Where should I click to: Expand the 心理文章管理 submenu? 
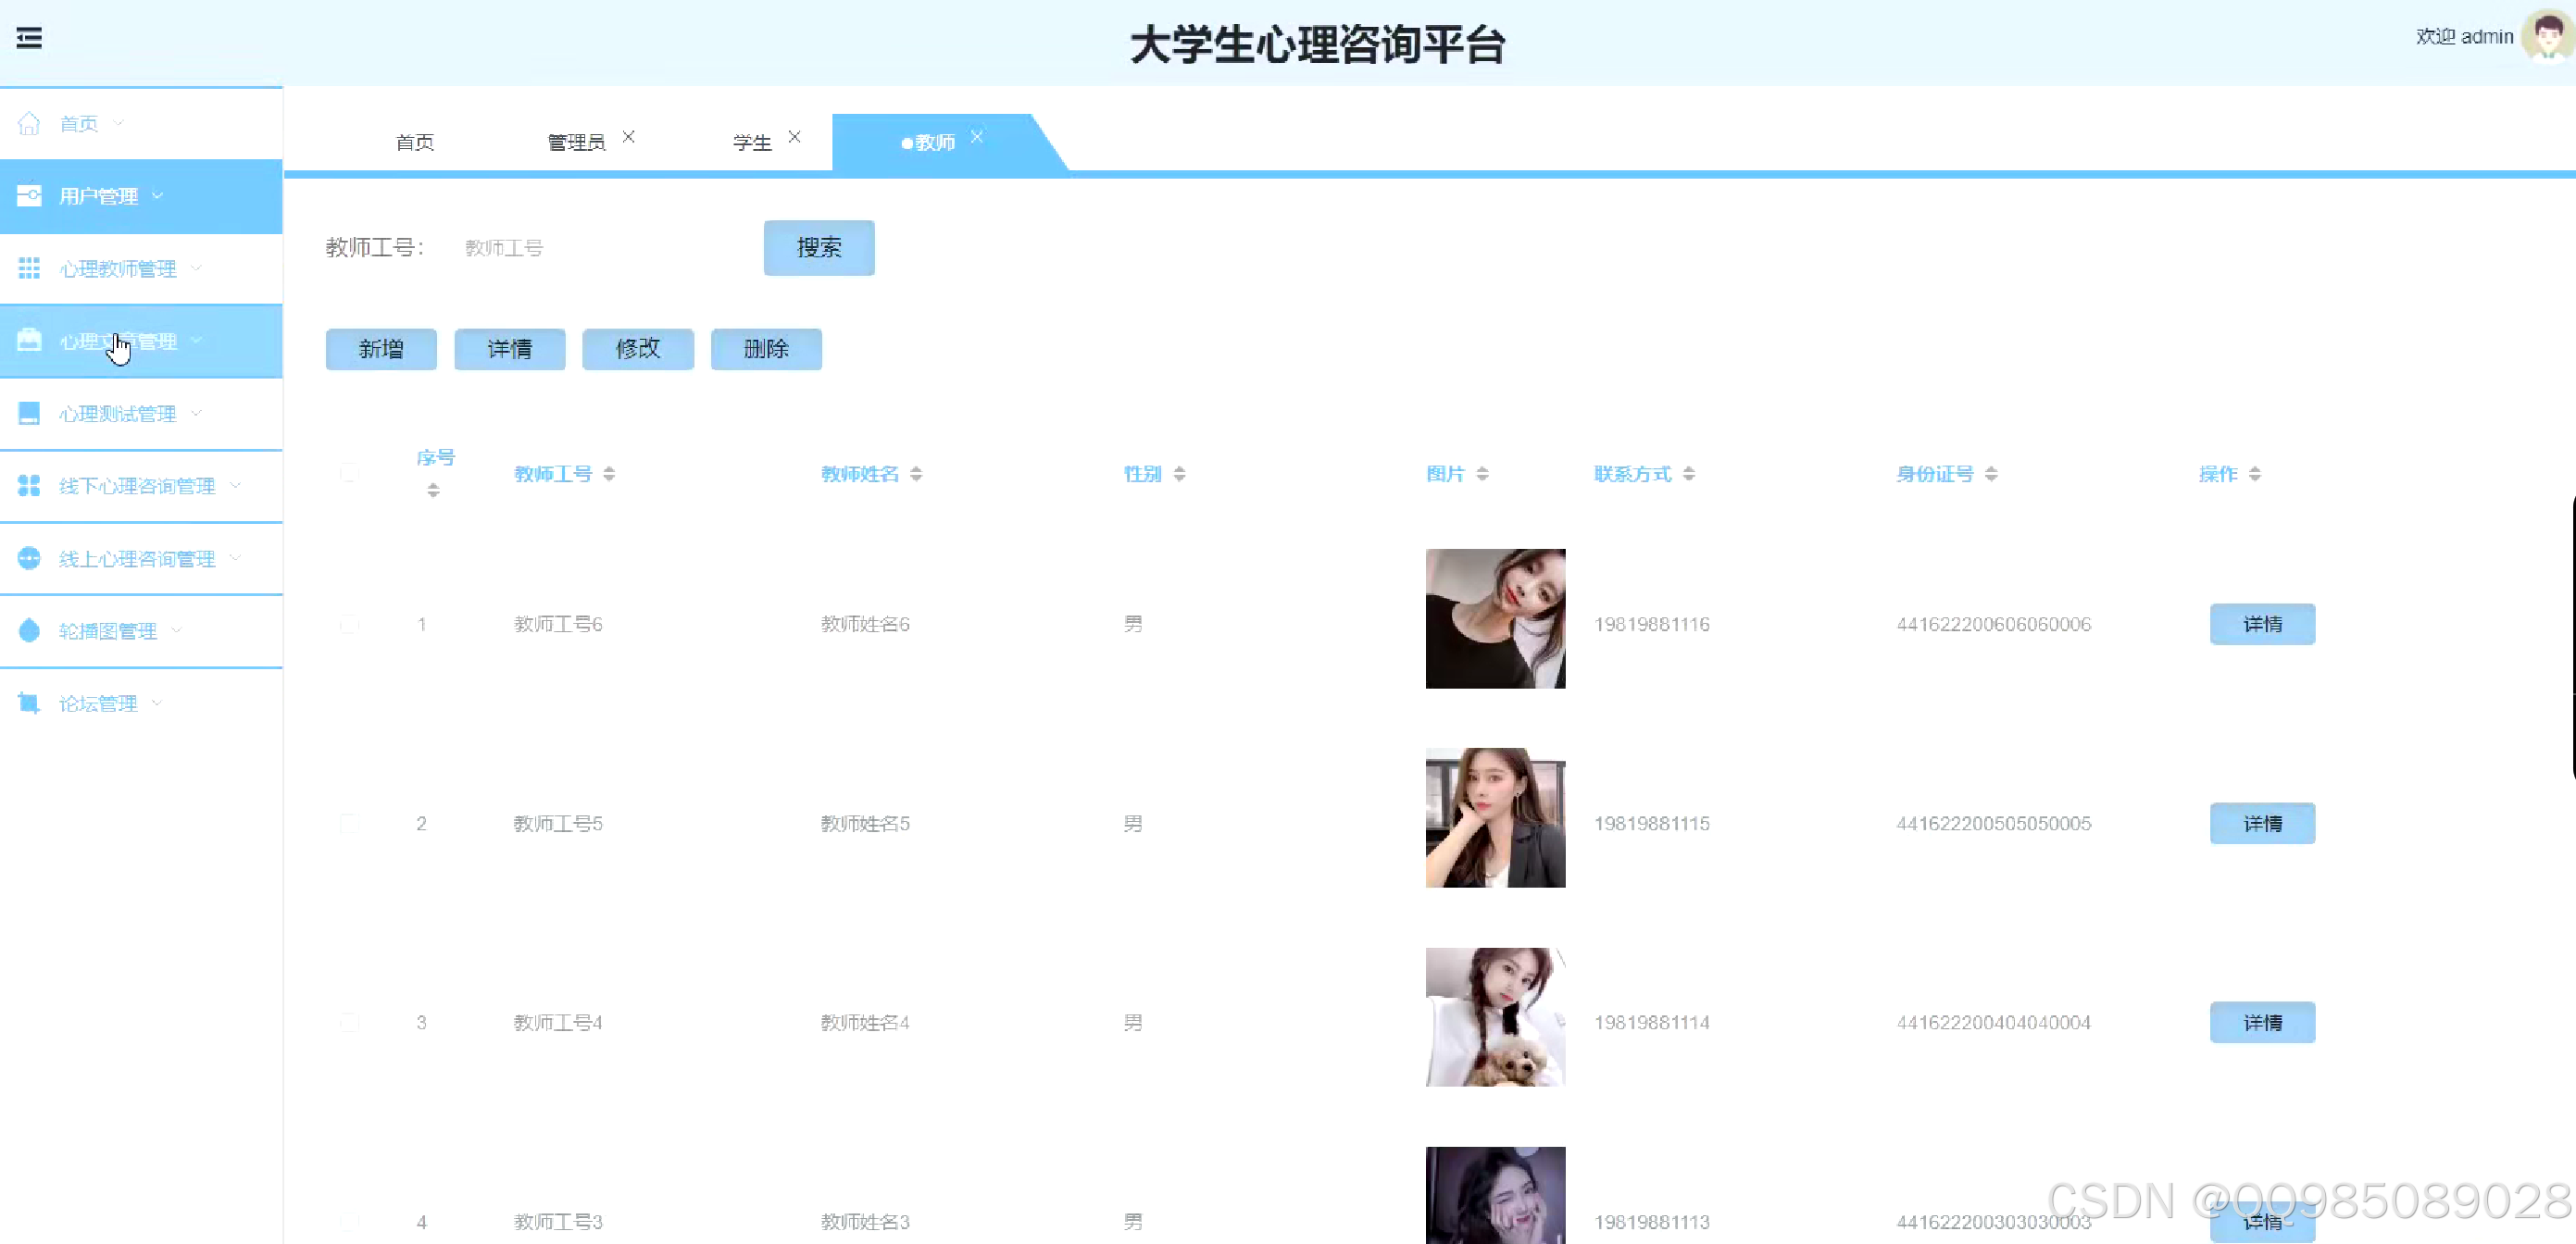coord(197,340)
